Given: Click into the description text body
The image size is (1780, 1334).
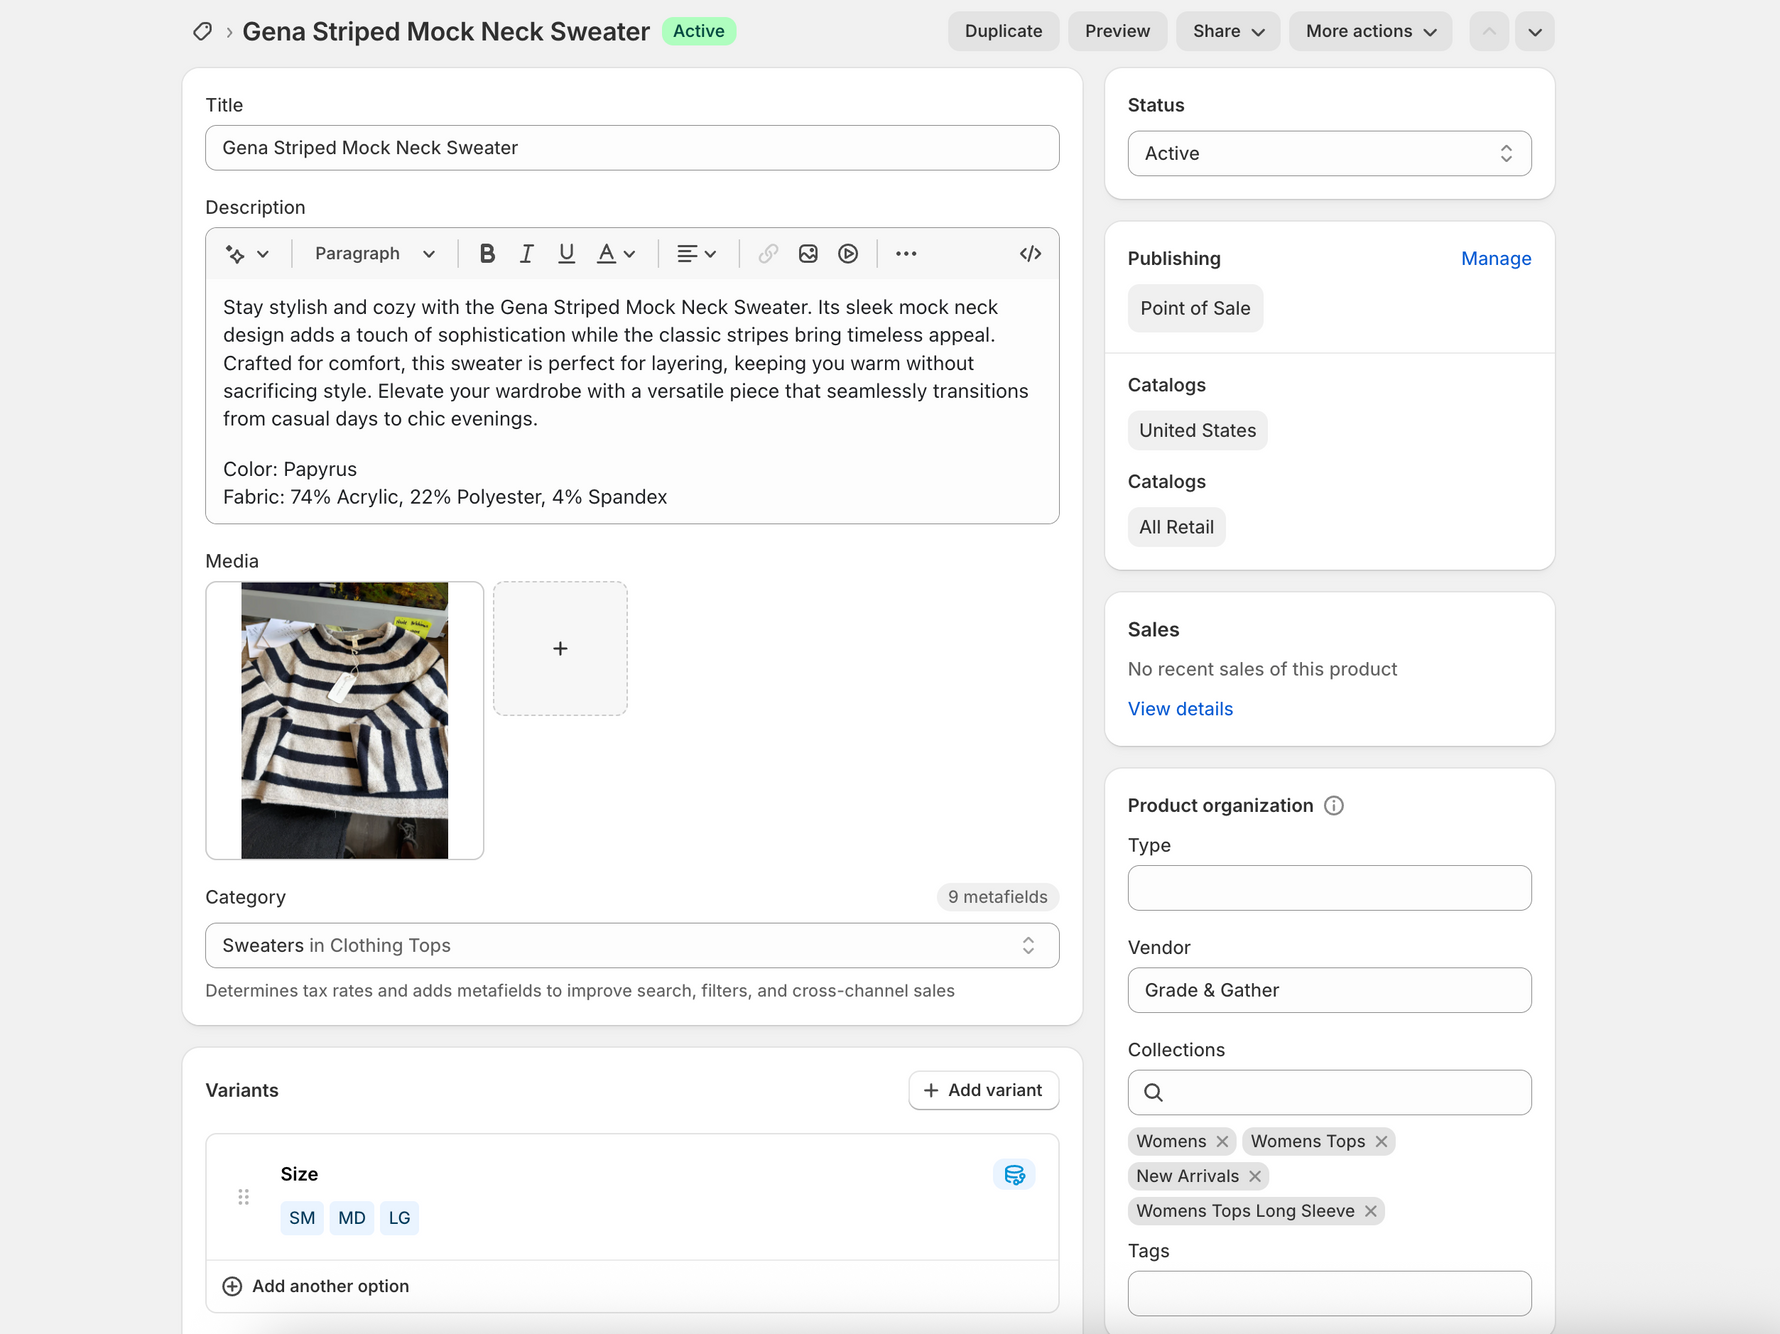Looking at the screenshot, I should (632, 401).
